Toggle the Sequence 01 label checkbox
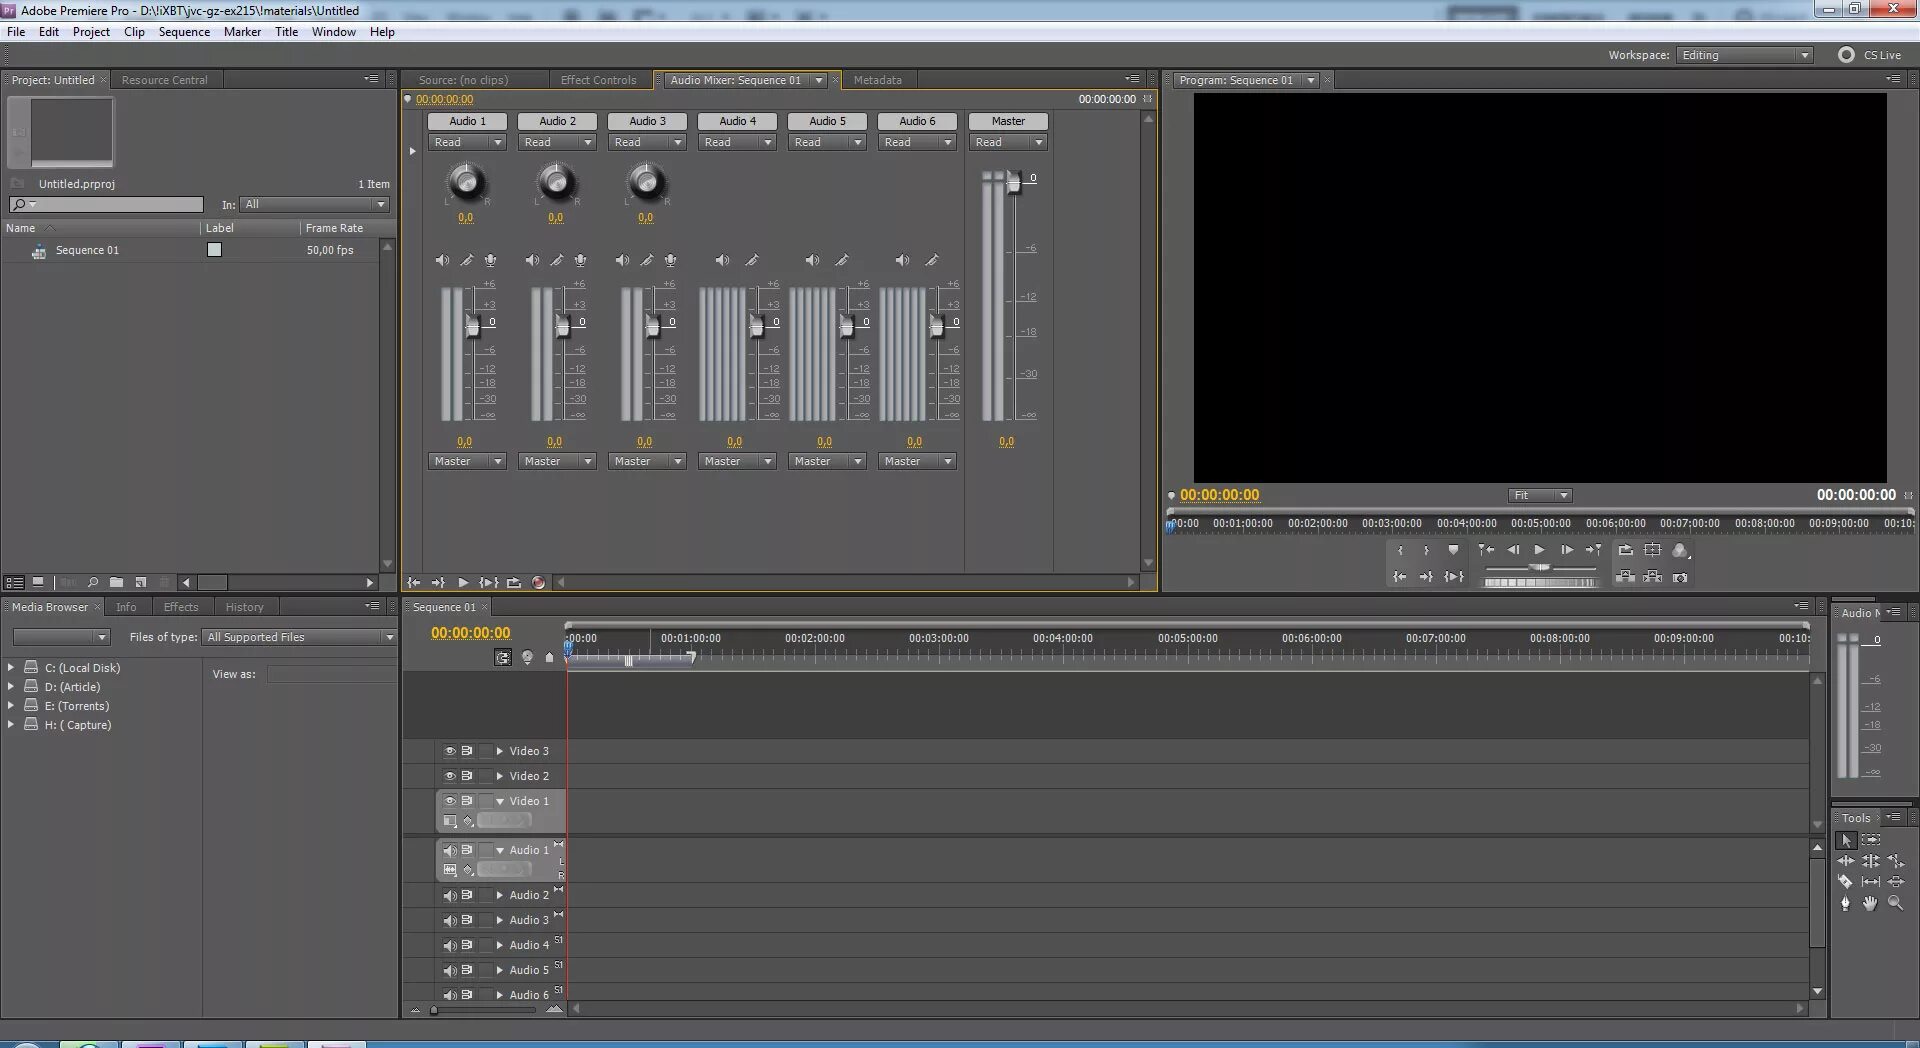The image size is (1920, 1048). pos(214,250)
